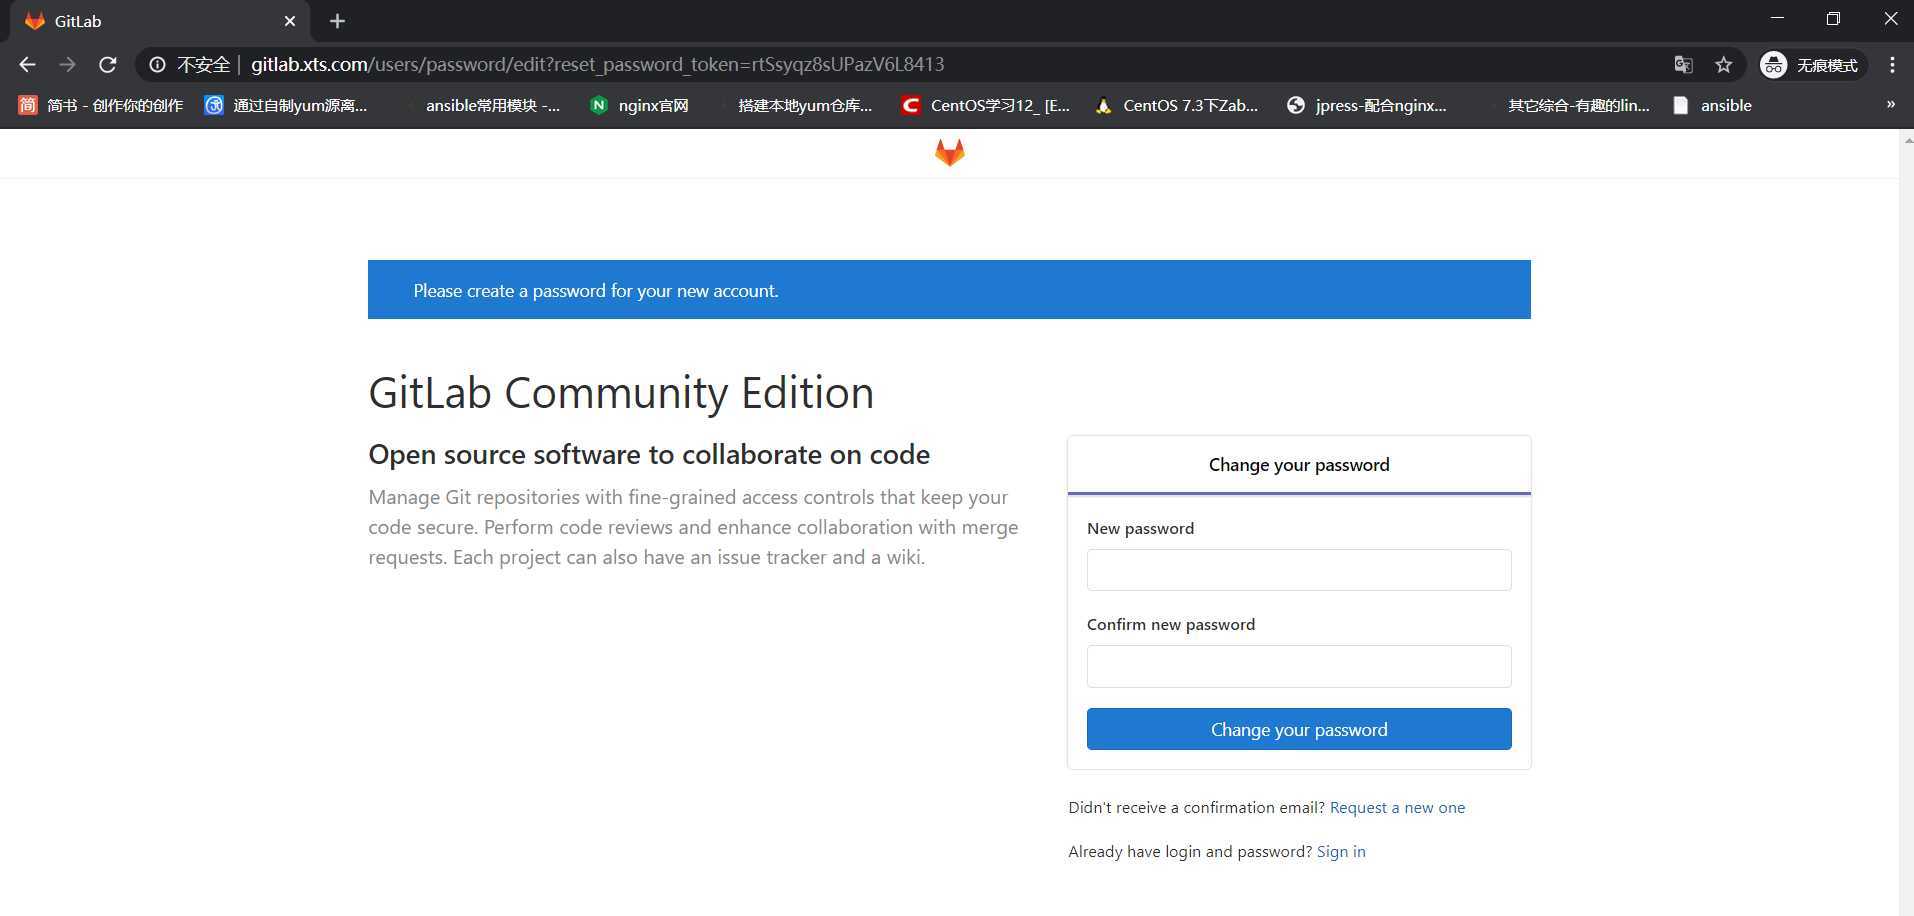Click the New password label
Screen dimensions: 1914x916
point(1140,529)
